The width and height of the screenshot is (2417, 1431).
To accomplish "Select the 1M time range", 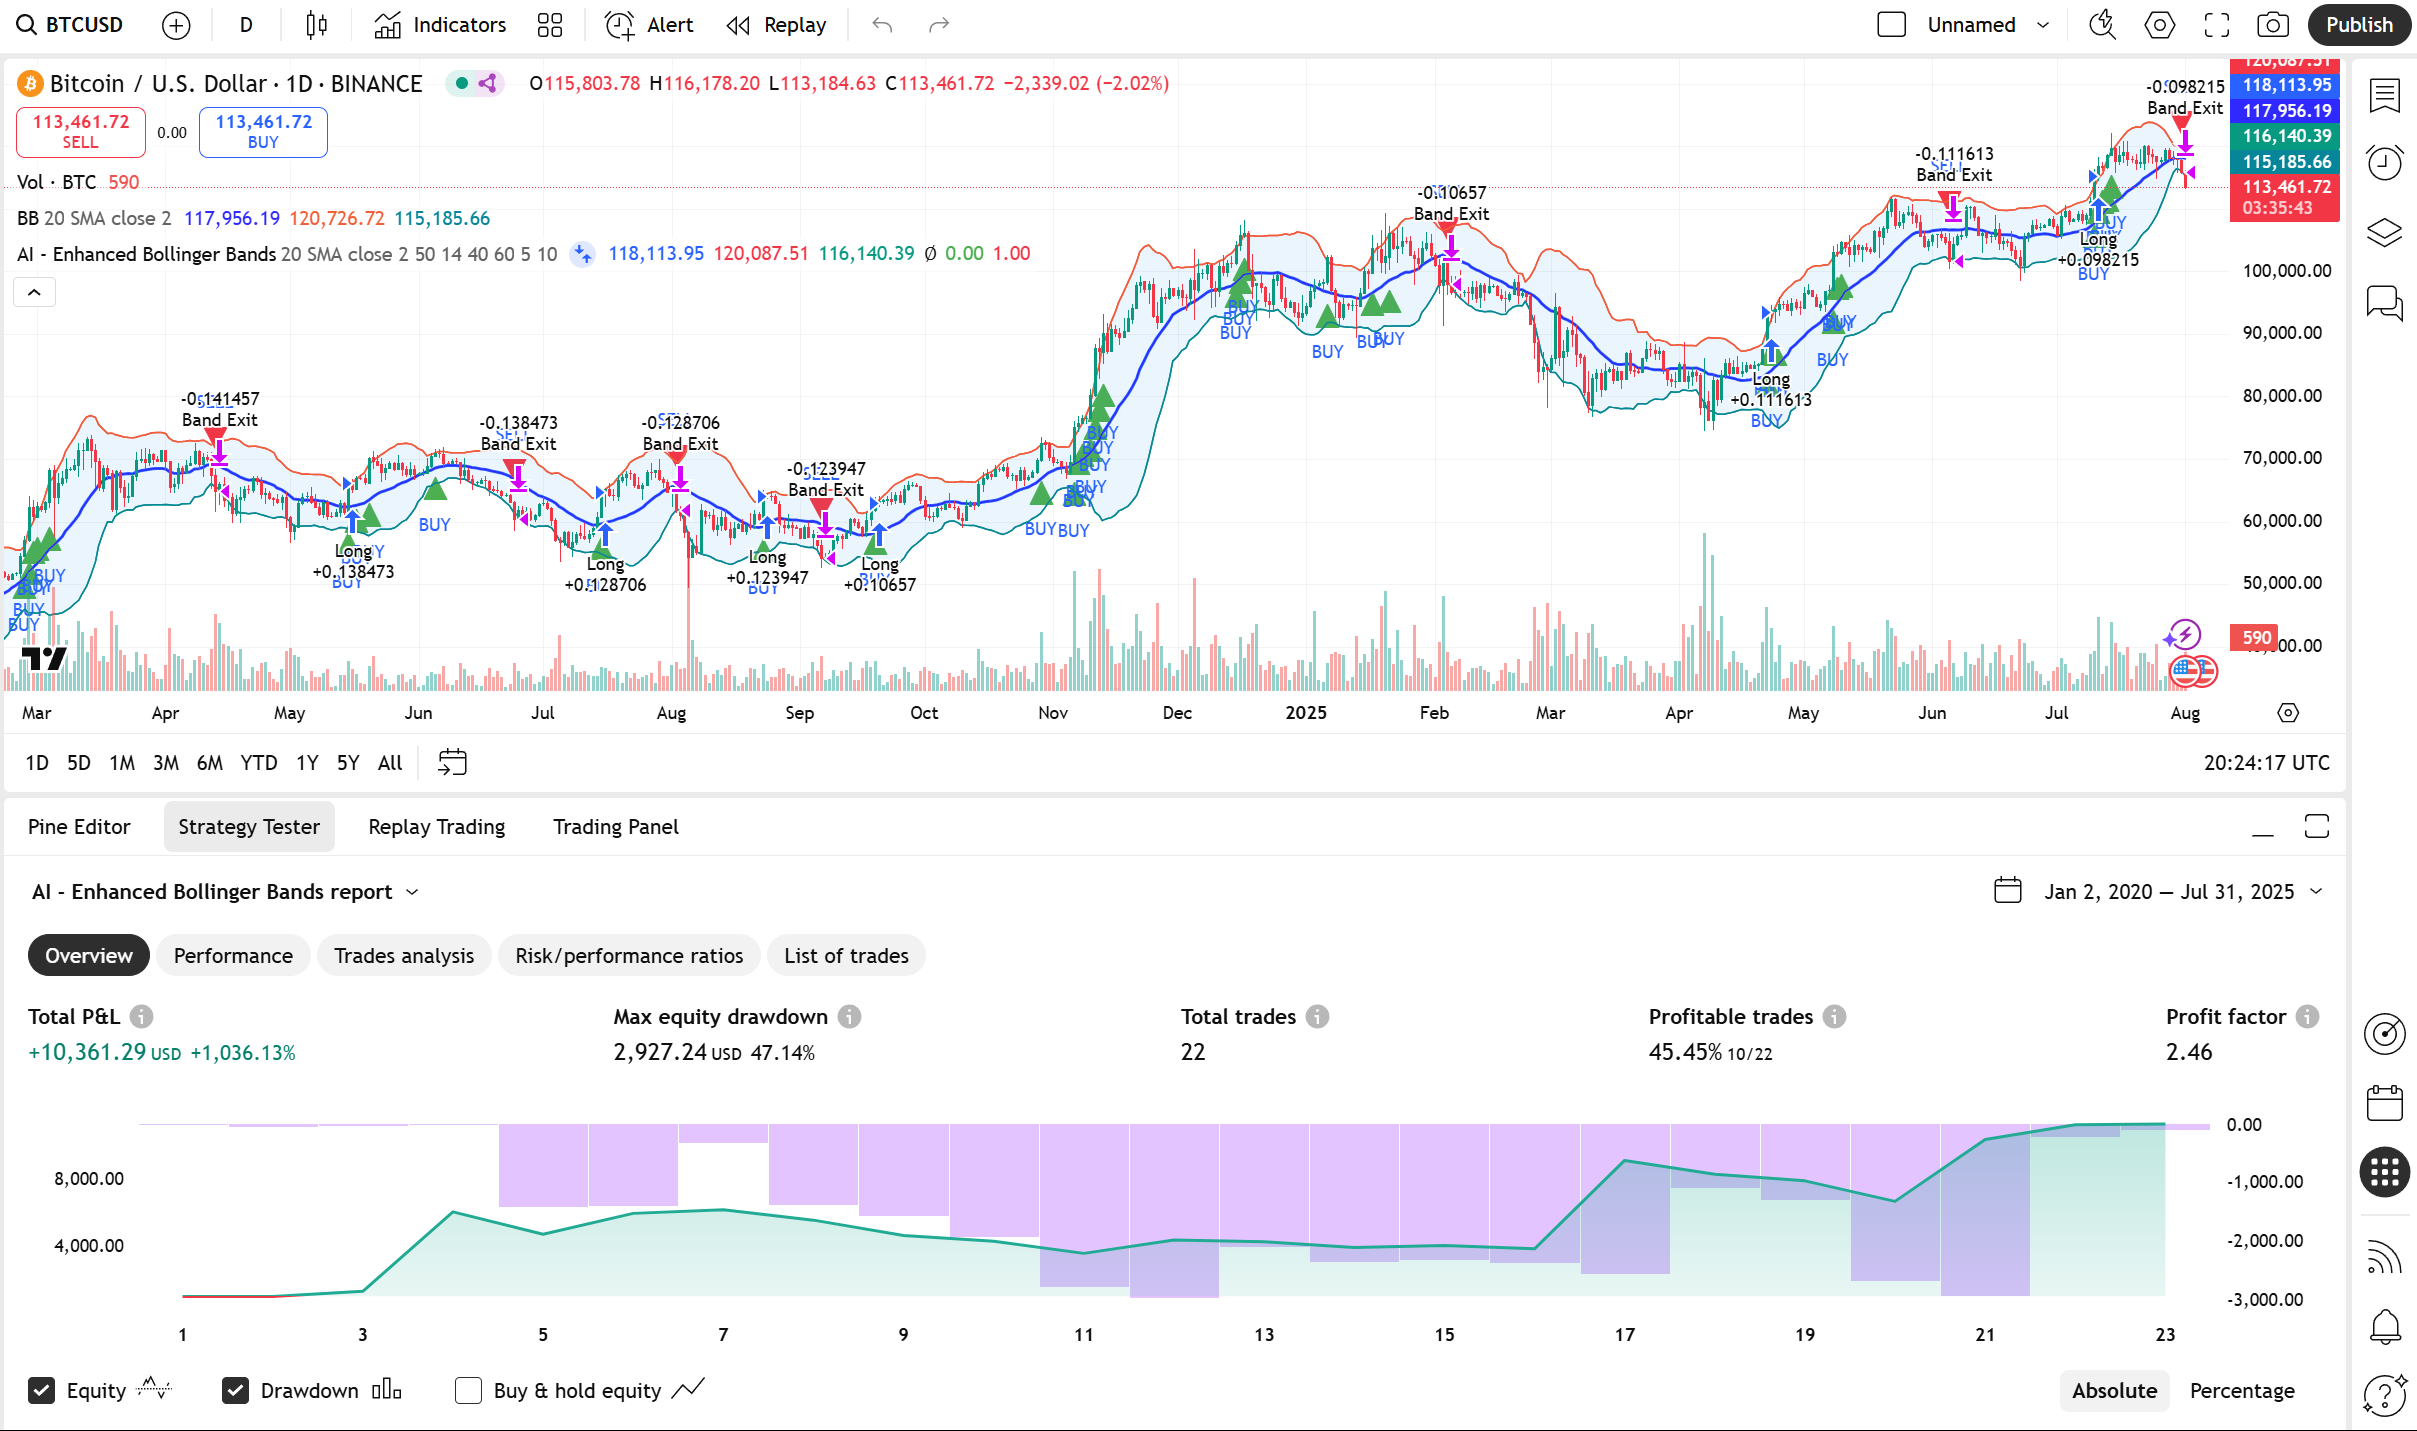I will point(122,763).
